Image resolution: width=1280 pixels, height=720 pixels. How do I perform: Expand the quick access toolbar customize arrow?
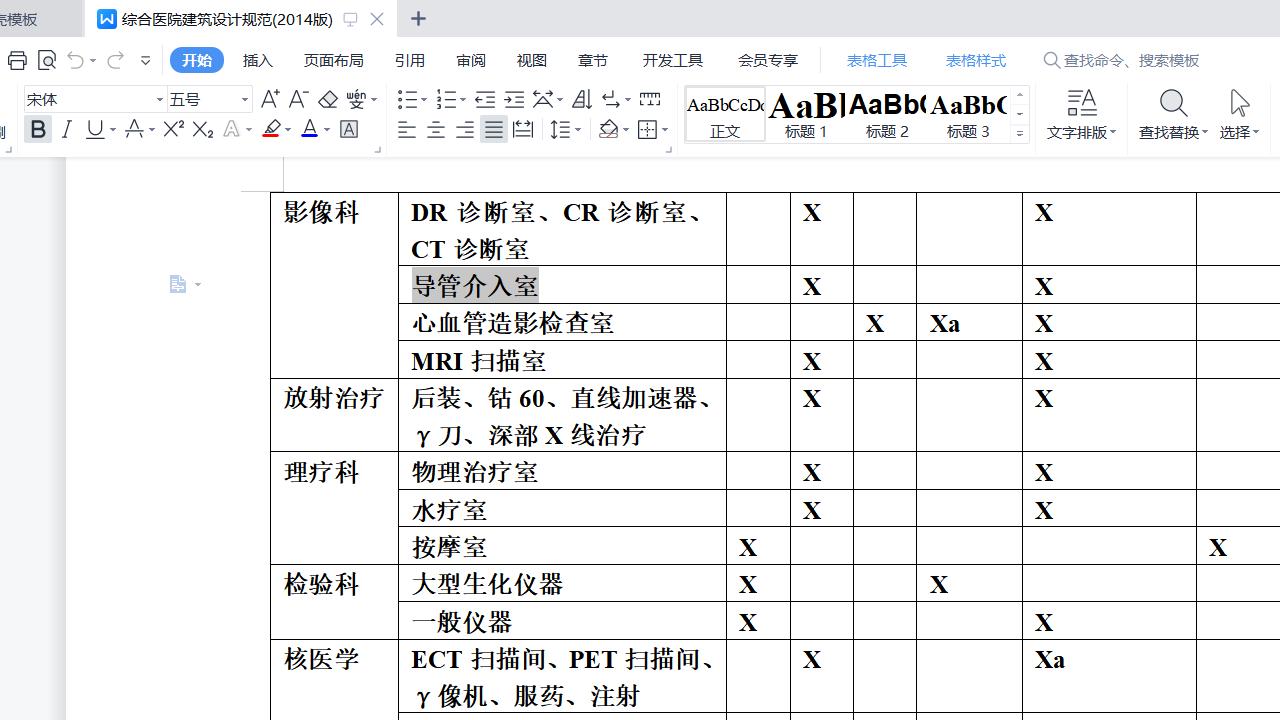coord(145,61)
